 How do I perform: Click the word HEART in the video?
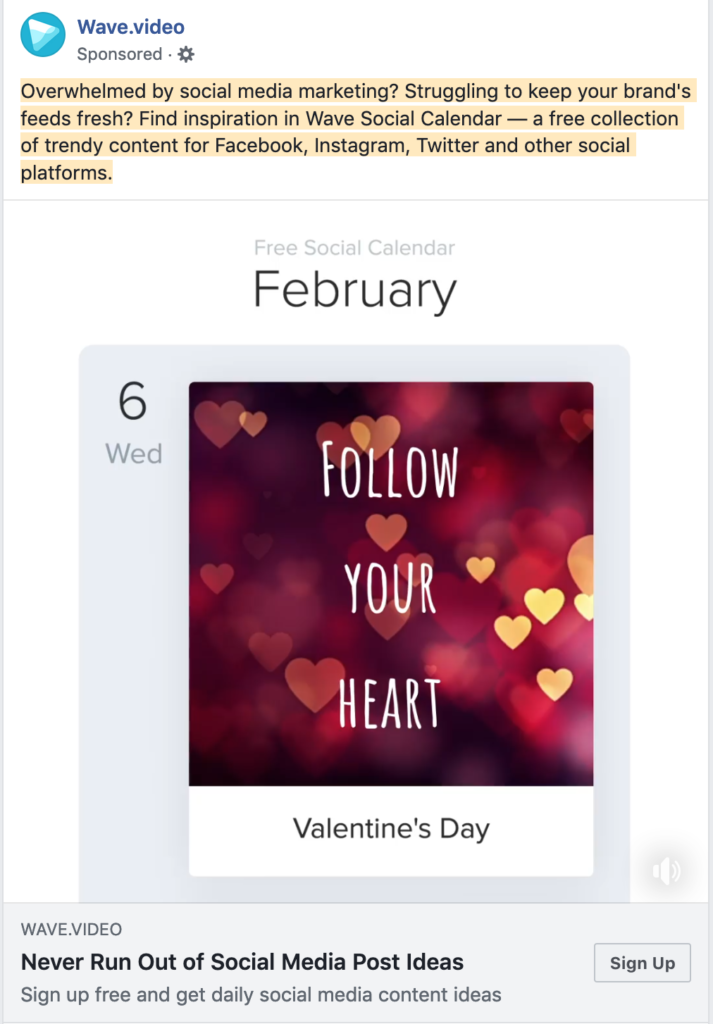[390, 703]
